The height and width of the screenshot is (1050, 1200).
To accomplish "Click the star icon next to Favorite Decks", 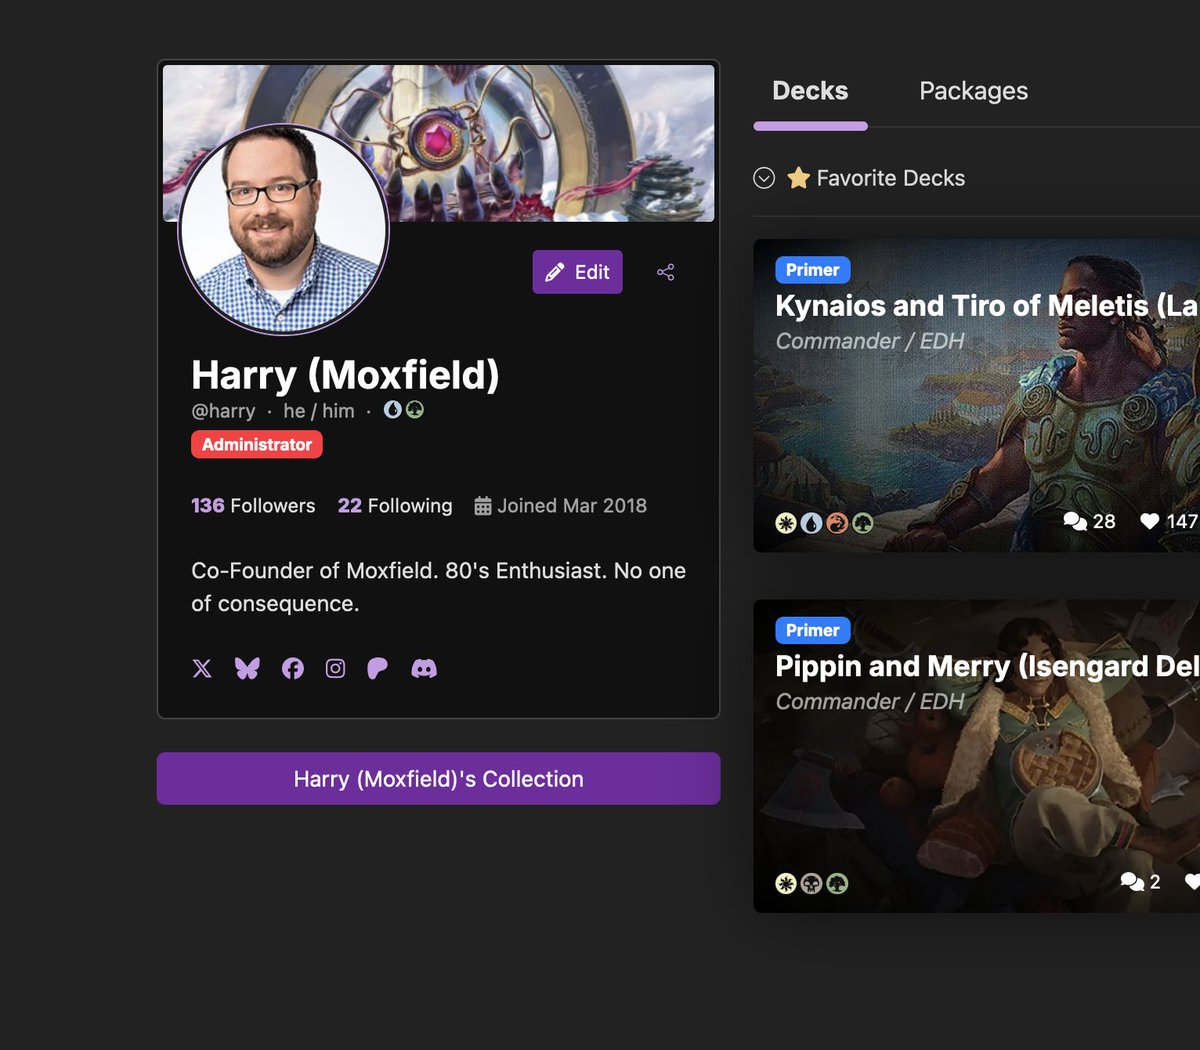I will pyautogui.click(x=798, y=178).
